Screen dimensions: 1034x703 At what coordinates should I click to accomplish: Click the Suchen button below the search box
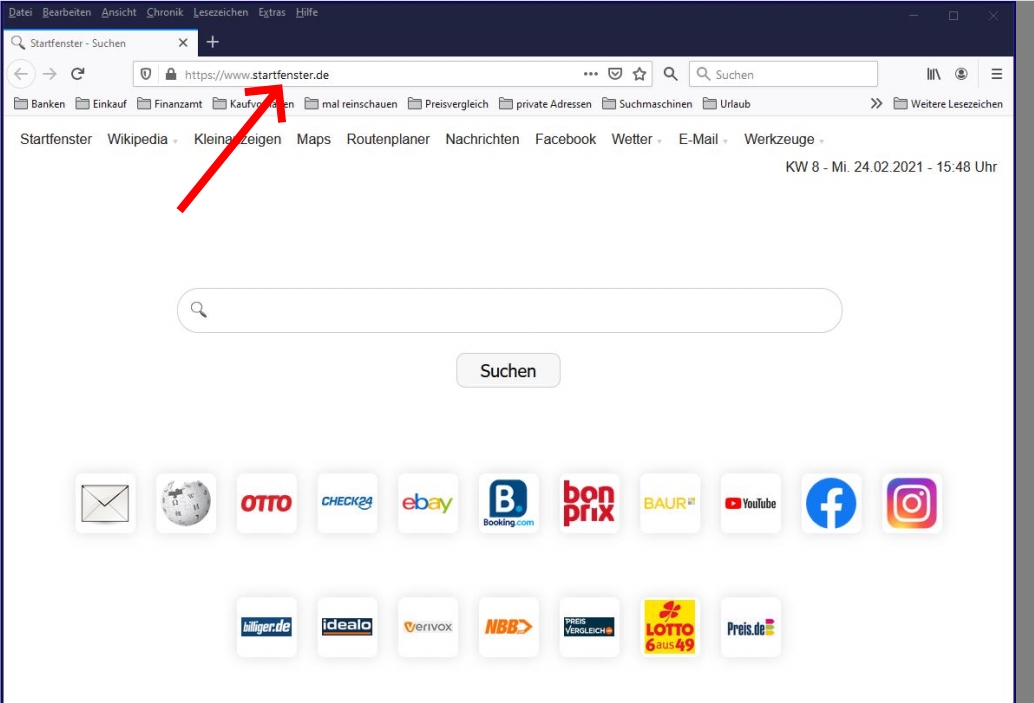508,371
